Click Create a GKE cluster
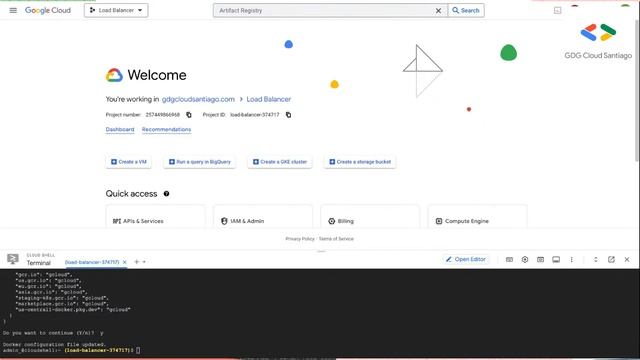640x360 pixels. [x=280, y=162]
